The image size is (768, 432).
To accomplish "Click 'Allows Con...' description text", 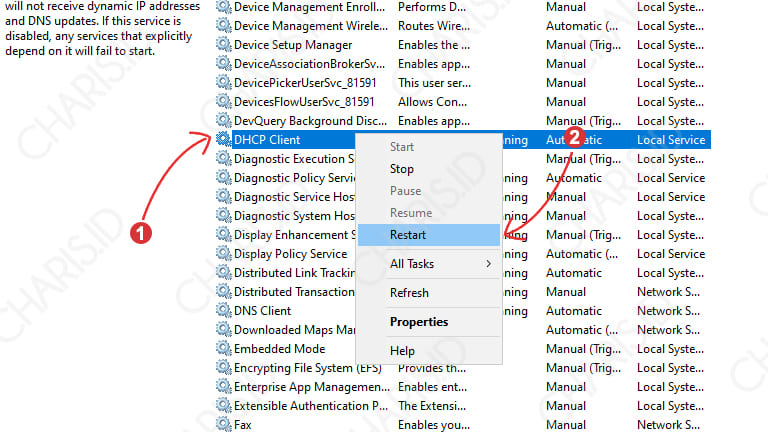I will point(432,102).
